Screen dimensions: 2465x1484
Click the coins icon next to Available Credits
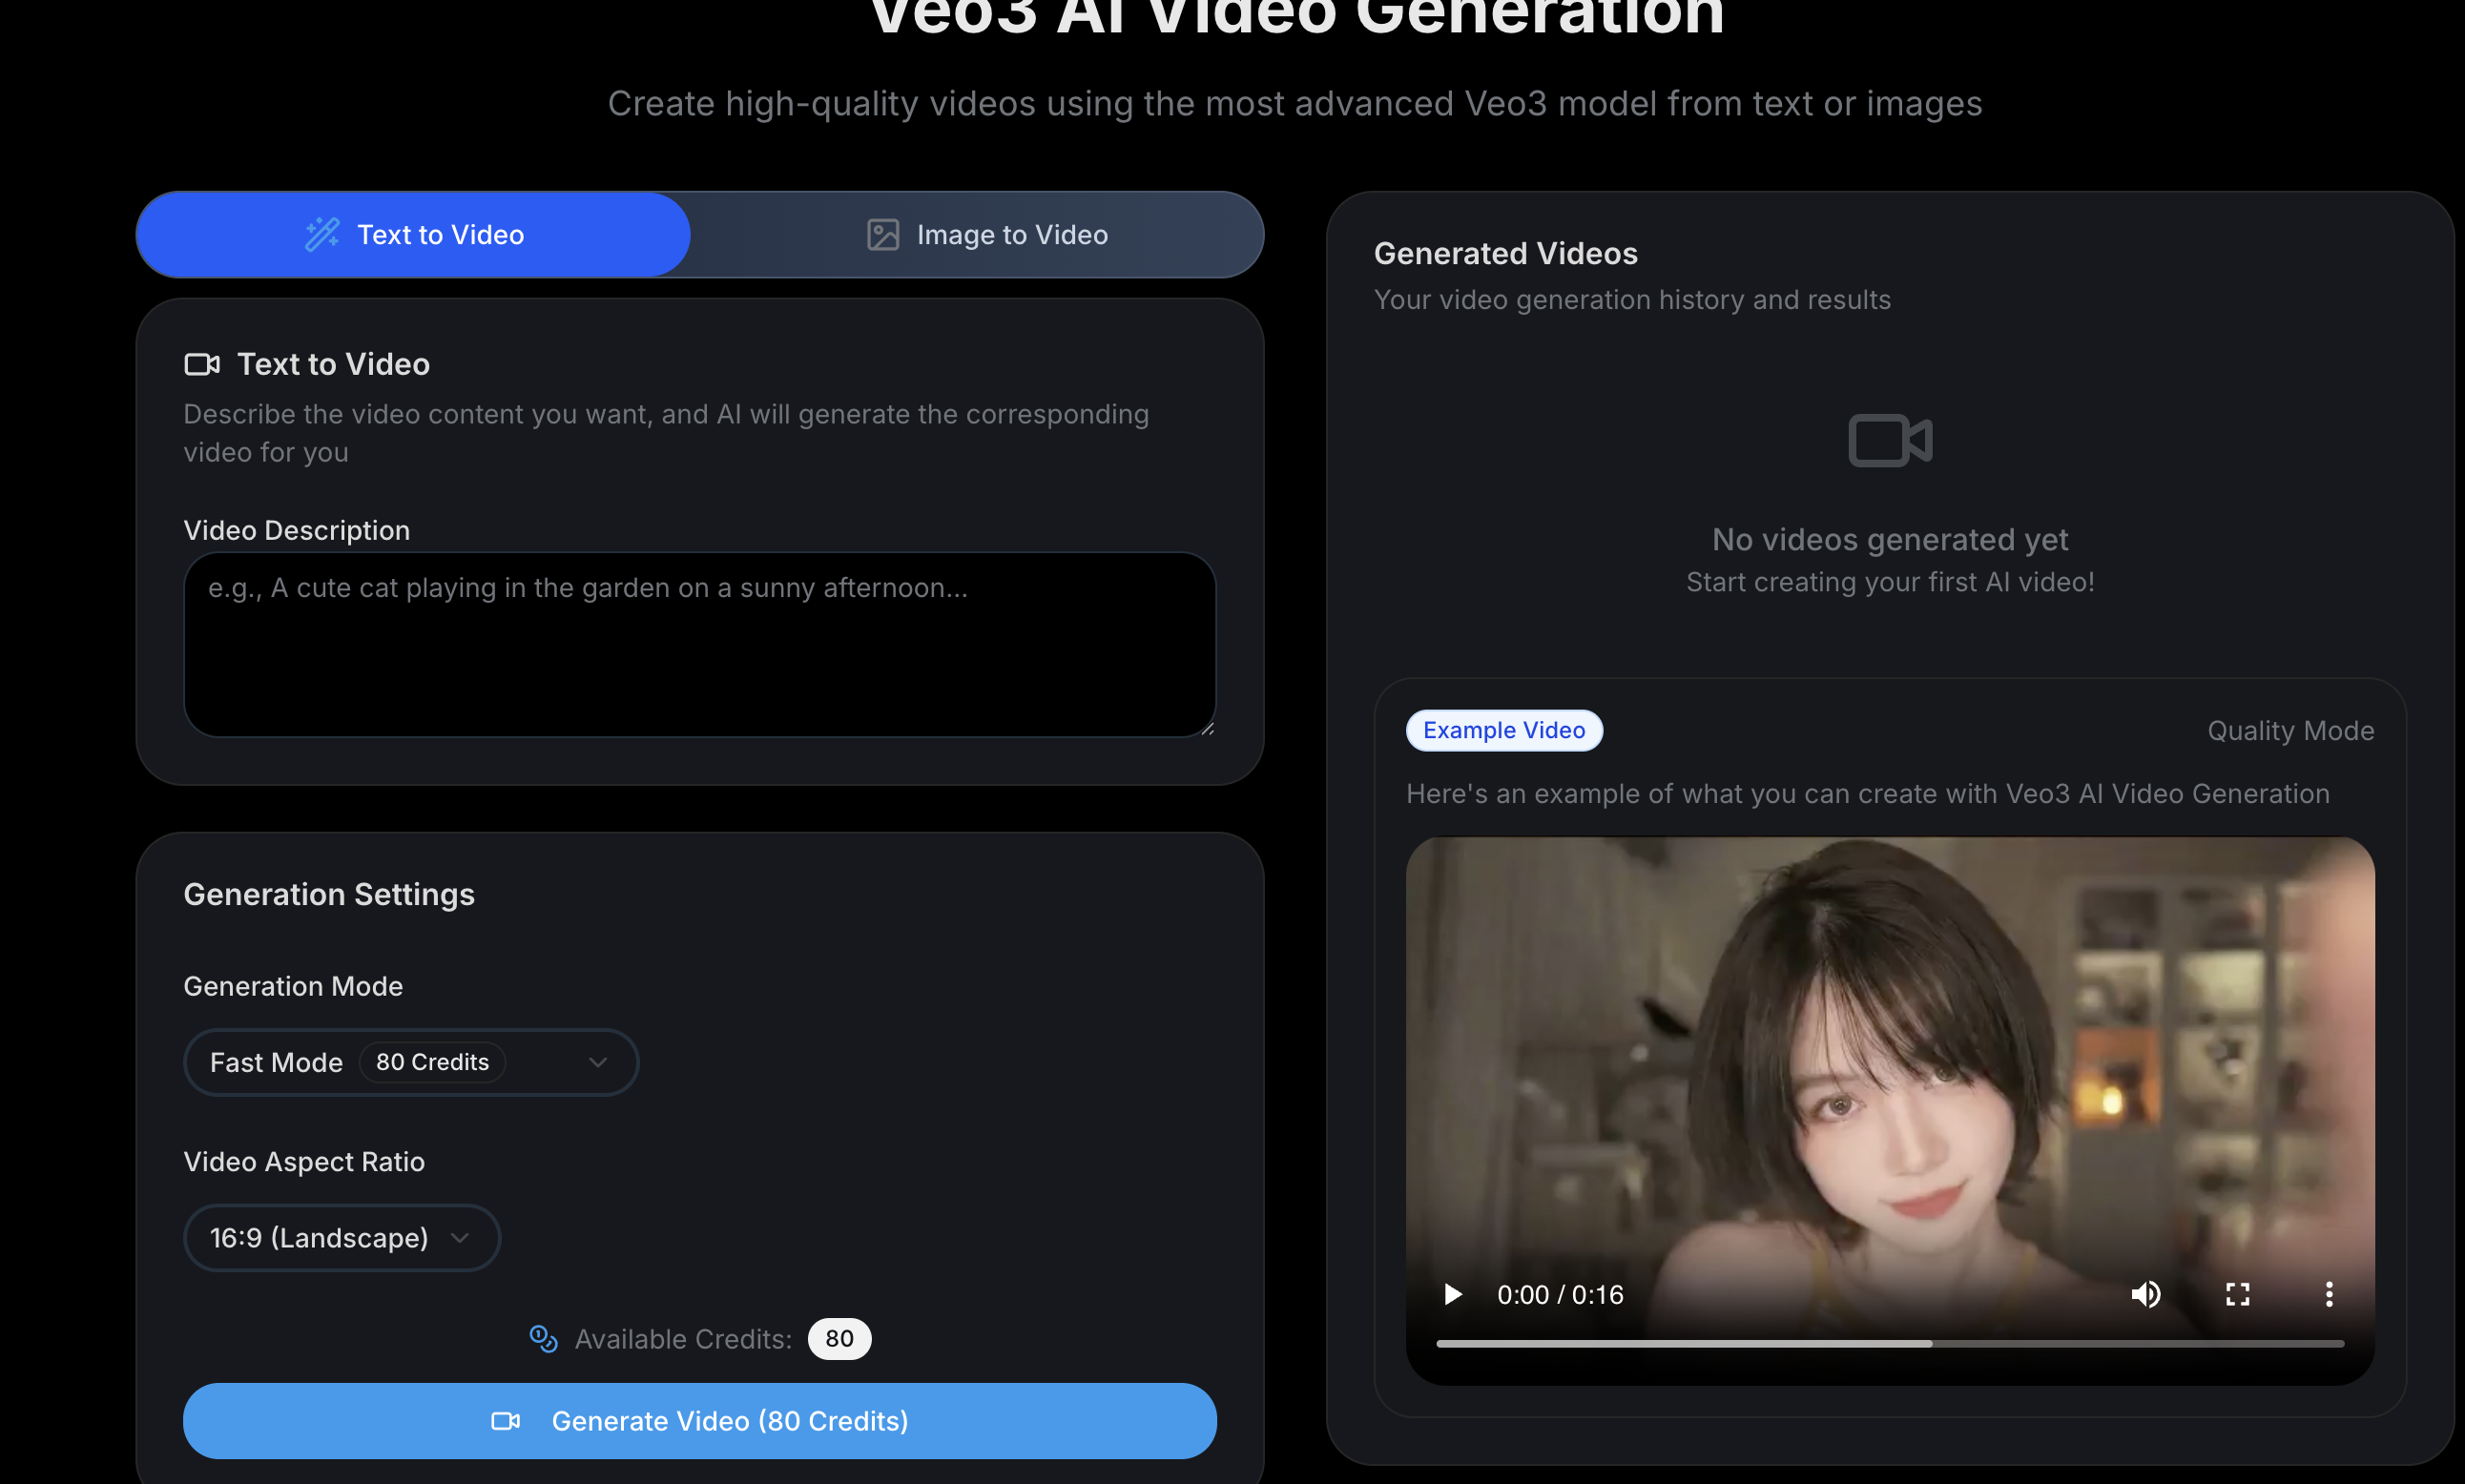click(x=544, y=1339)
